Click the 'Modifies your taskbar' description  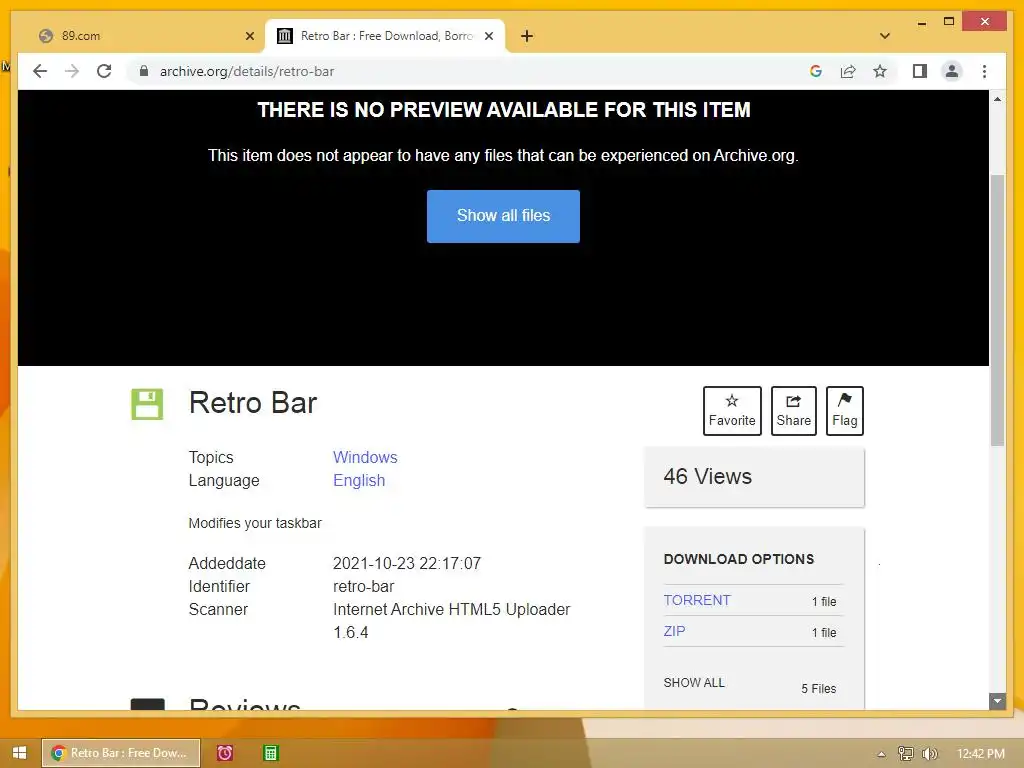click(255, 523)
